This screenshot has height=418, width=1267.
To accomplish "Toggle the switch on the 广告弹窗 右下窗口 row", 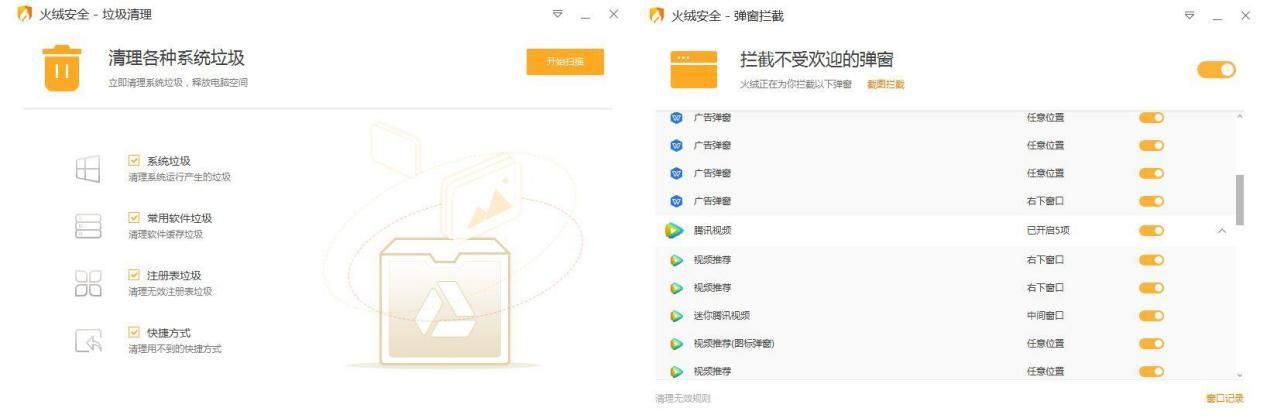I will coord(1152,201).
